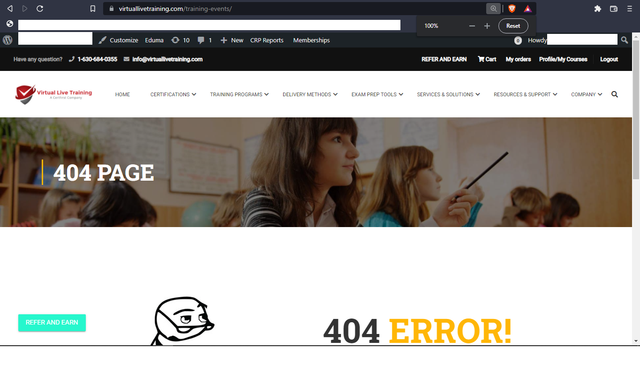Click admin bar search magnifier icon
This screenshot has width=640, height=381.
click(624, 40)
